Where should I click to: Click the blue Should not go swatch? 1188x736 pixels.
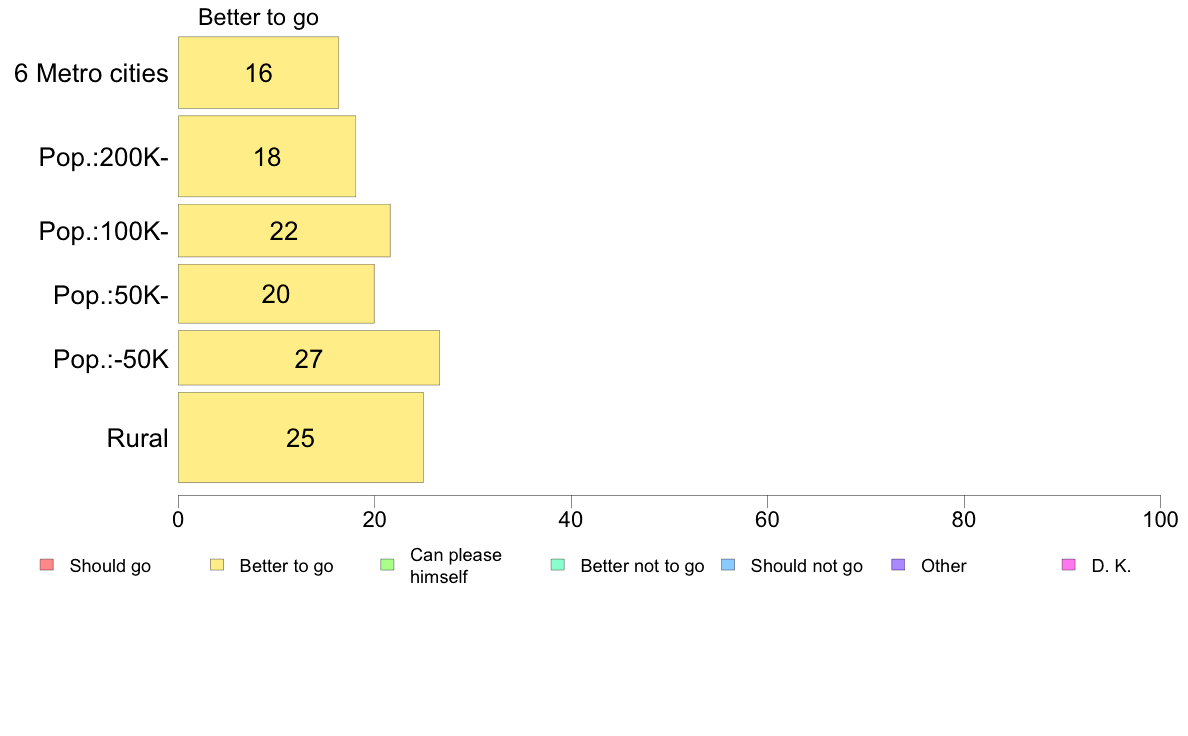(728, 565)
